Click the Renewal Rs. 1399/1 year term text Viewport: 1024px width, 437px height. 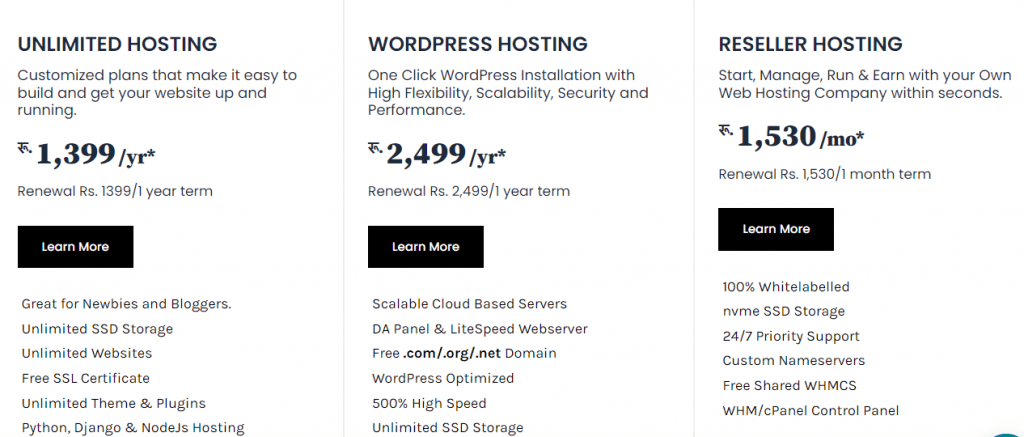pyautogui.click(x=115, y=191)
